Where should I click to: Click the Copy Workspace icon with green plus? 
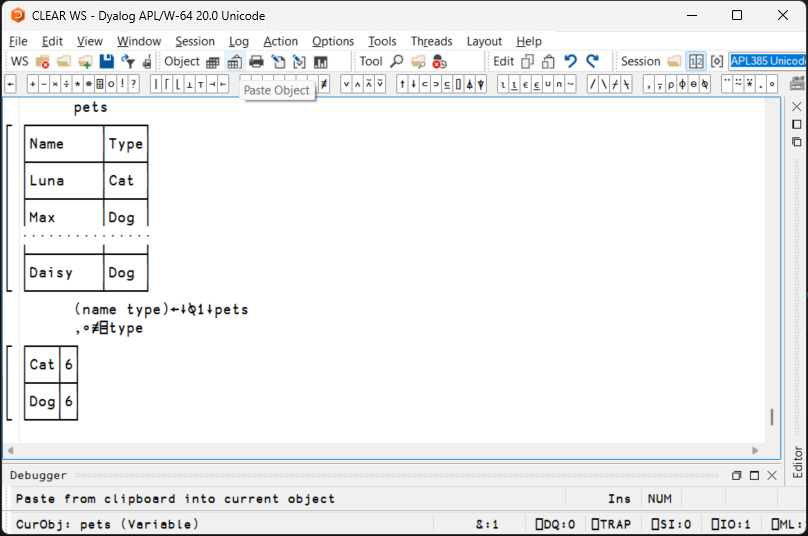85,62
